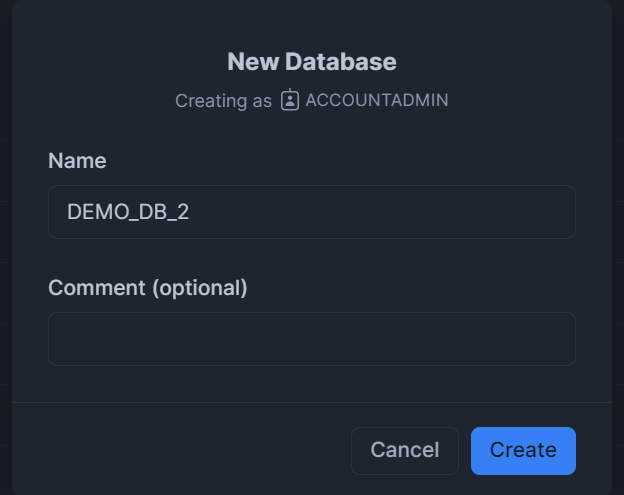624x495 pixels.
Task: Create the DEMO_DB_2 database
Action: pyautogui.click(x=523, y=451)
